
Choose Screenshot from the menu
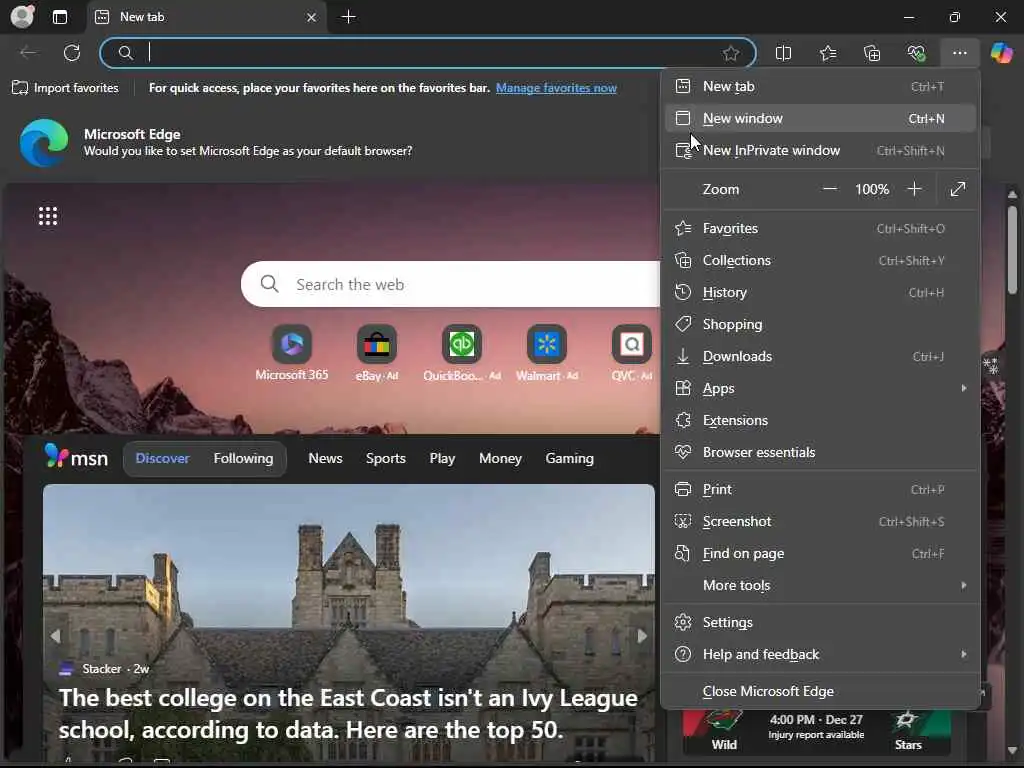tap(820, 522)
